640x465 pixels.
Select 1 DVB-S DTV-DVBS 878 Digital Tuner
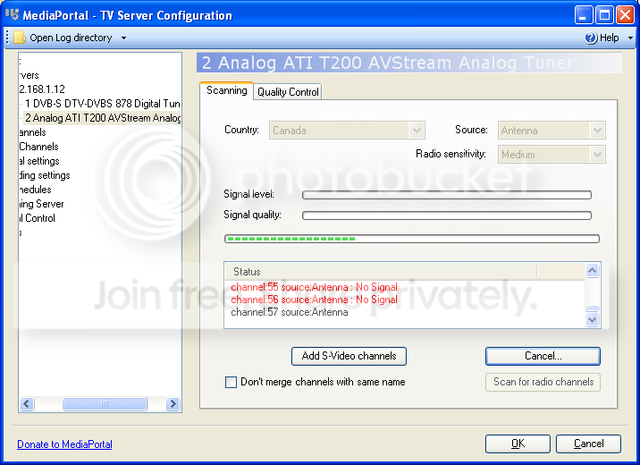(x=102, y=103)
